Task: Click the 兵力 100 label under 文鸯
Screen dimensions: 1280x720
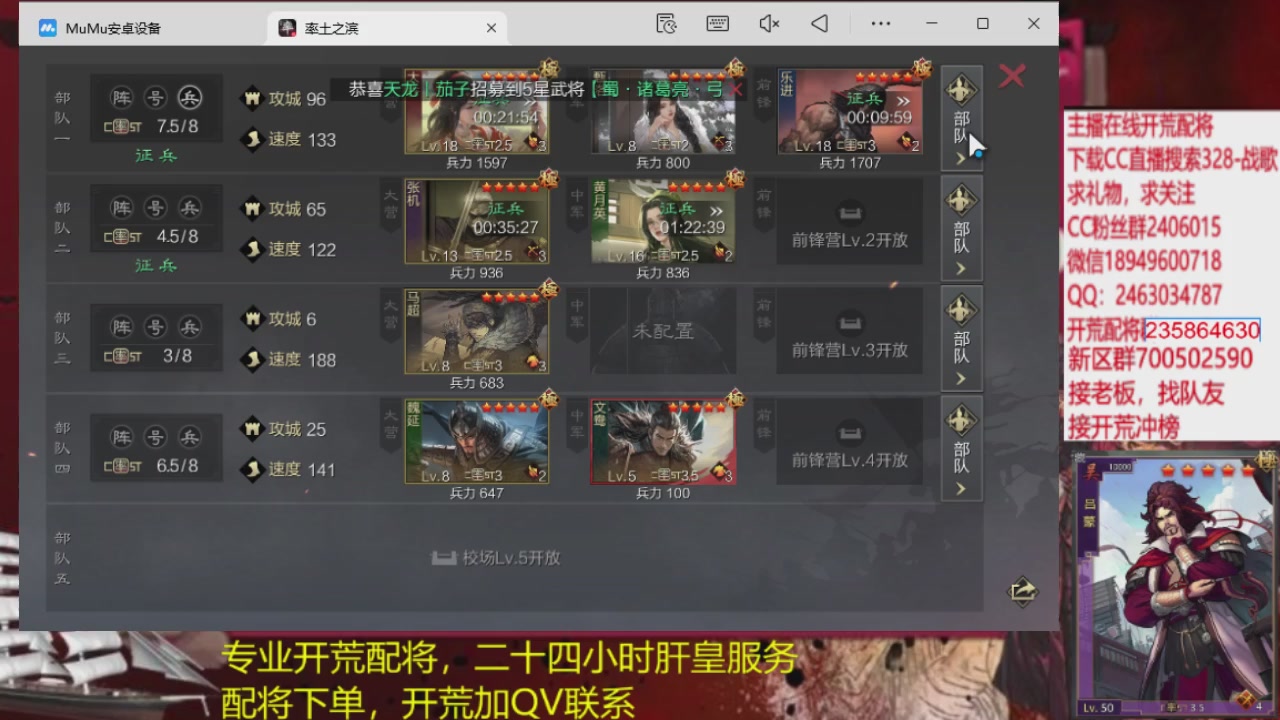Action: 664,493
